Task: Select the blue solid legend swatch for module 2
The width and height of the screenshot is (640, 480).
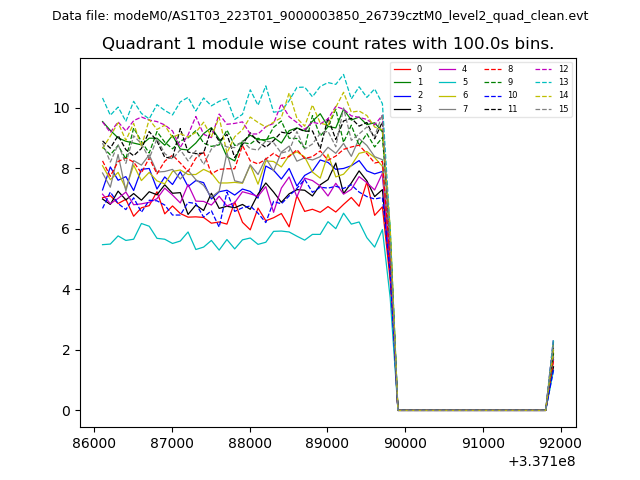Action: [x=402, y=95]
